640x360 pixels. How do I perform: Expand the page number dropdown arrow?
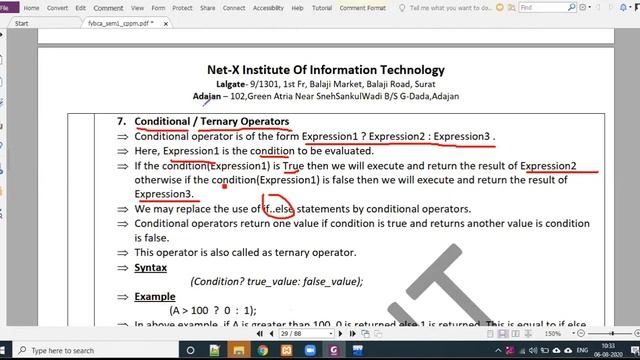[331, 333]
